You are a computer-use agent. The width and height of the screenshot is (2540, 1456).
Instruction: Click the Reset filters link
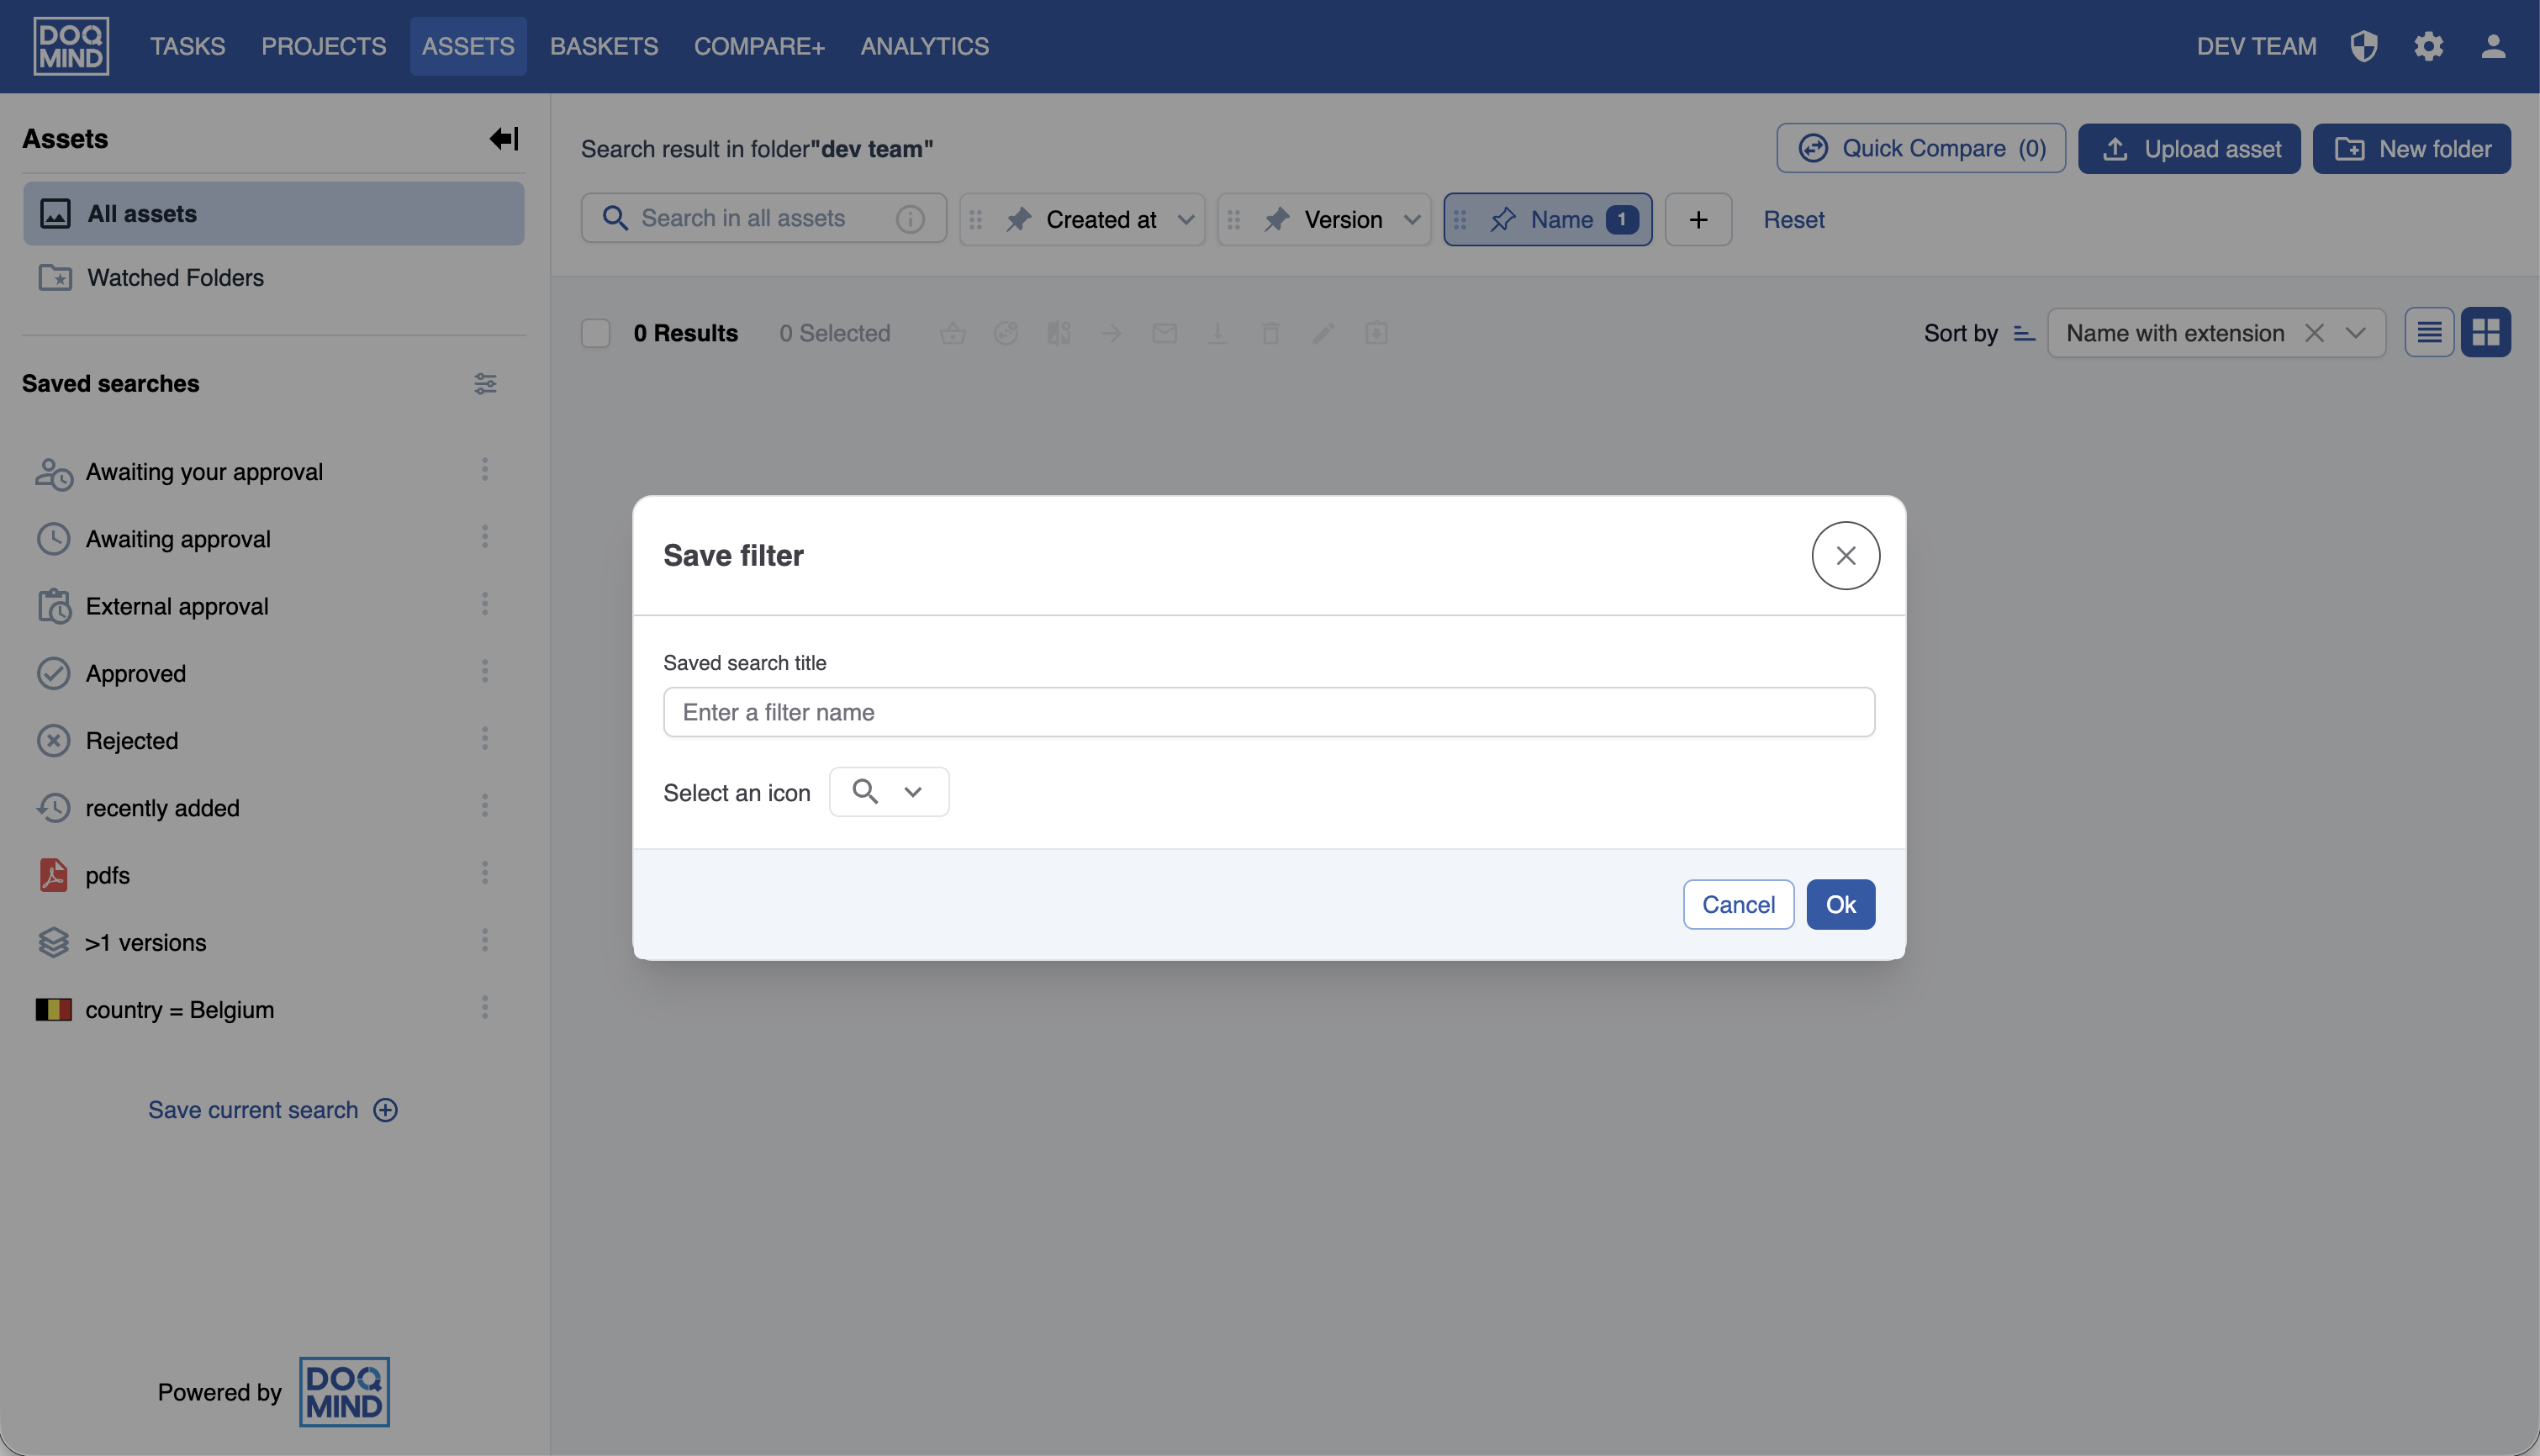1794,219
